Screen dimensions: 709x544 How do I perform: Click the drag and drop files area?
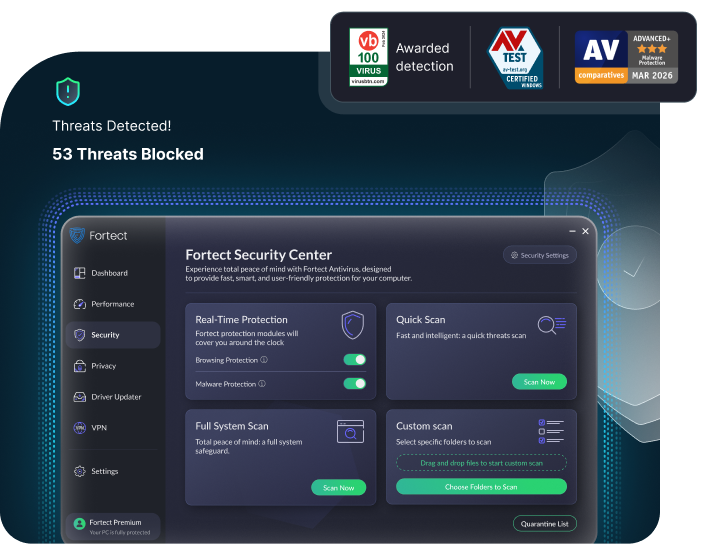tap(482, 463)
